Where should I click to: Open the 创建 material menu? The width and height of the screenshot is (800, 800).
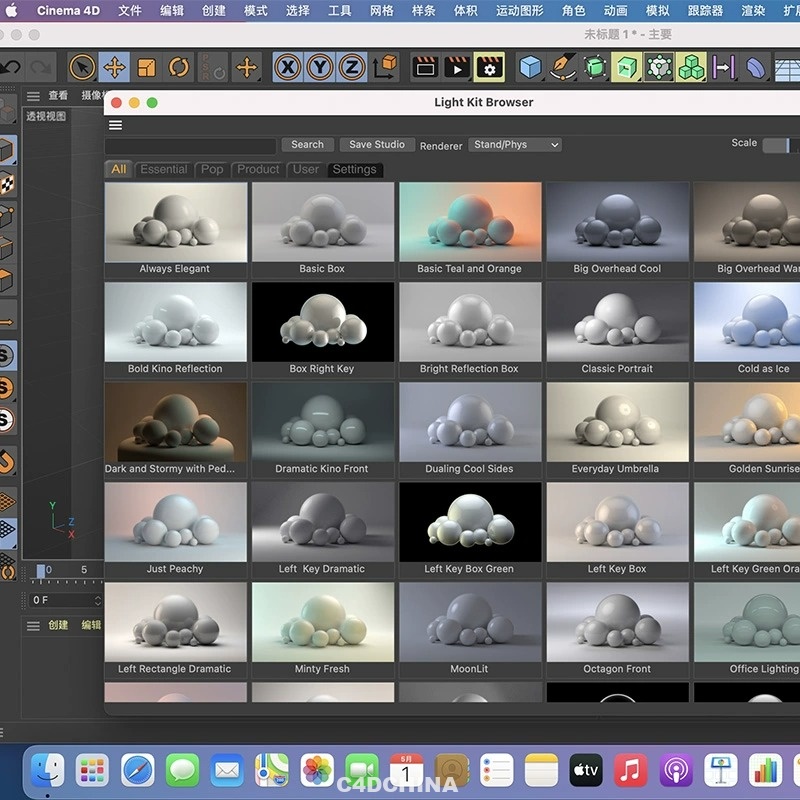(58, 625)
